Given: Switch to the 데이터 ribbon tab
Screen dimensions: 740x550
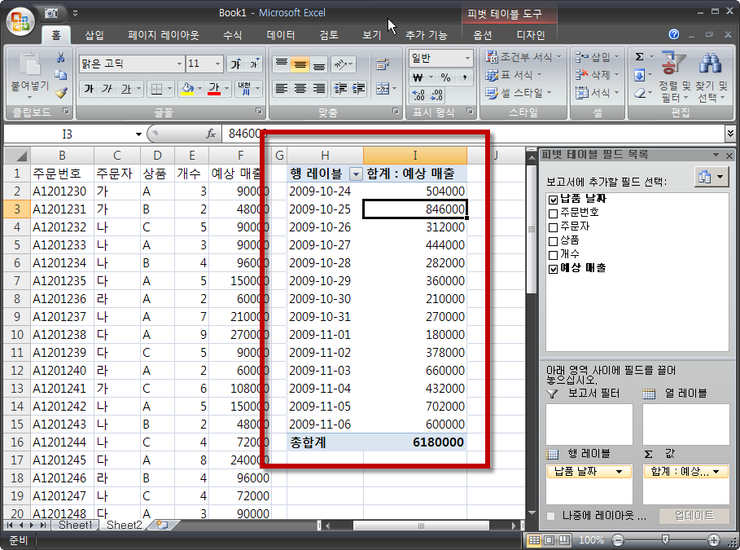Looking at the screenshot, I should tap(281, 35).
